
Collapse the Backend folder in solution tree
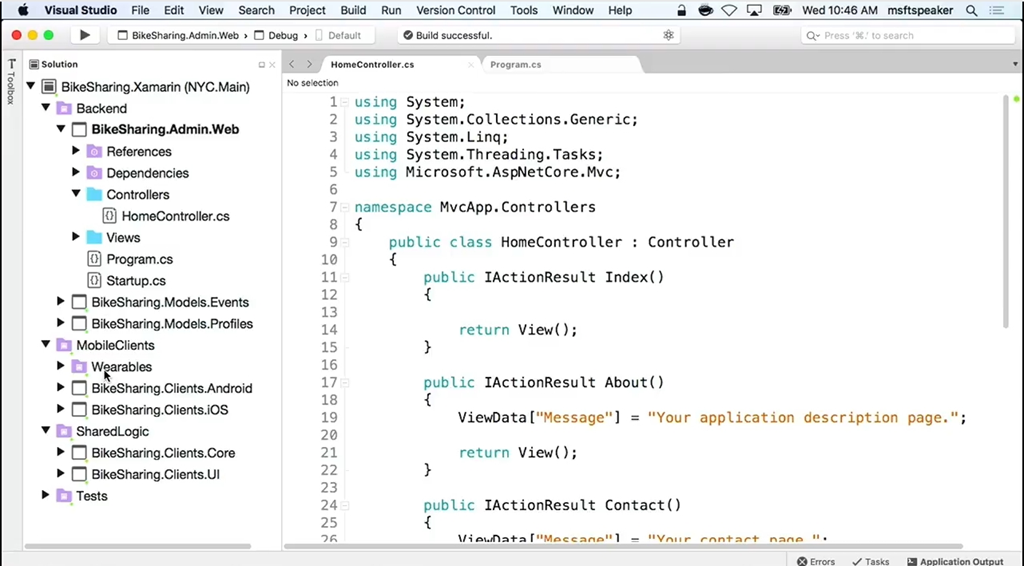[x=46, y=108]
